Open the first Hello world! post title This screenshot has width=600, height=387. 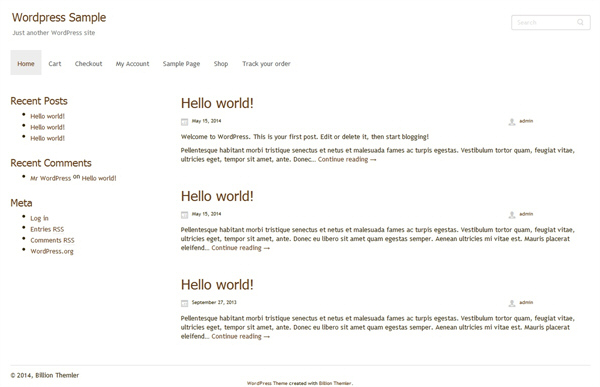tap(217, 103)
